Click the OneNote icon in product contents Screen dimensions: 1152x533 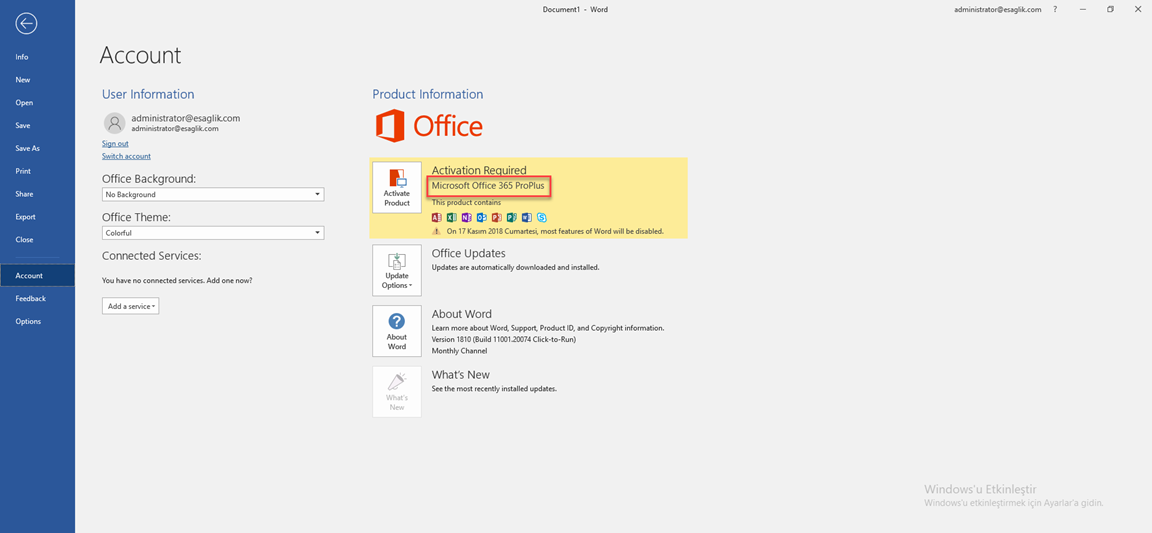pyautogui.click(x=467, y=218)
